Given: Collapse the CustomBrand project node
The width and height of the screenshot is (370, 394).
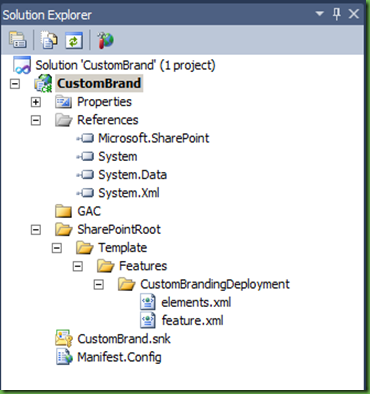Looking at the screenshot, I should [15, 84].
